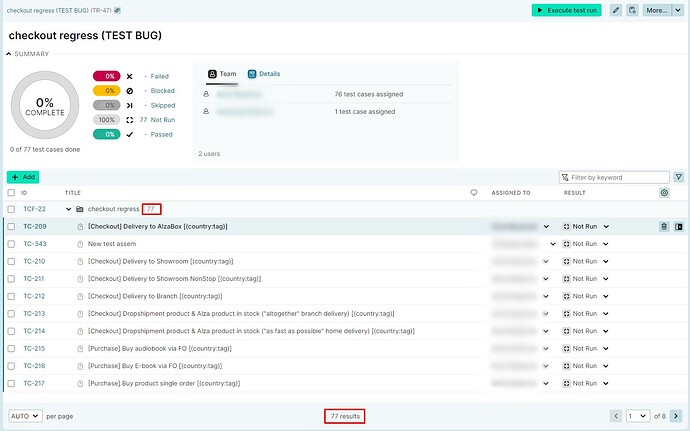
Task: Switch to the Team tab
Action: (x=222, y=74)
